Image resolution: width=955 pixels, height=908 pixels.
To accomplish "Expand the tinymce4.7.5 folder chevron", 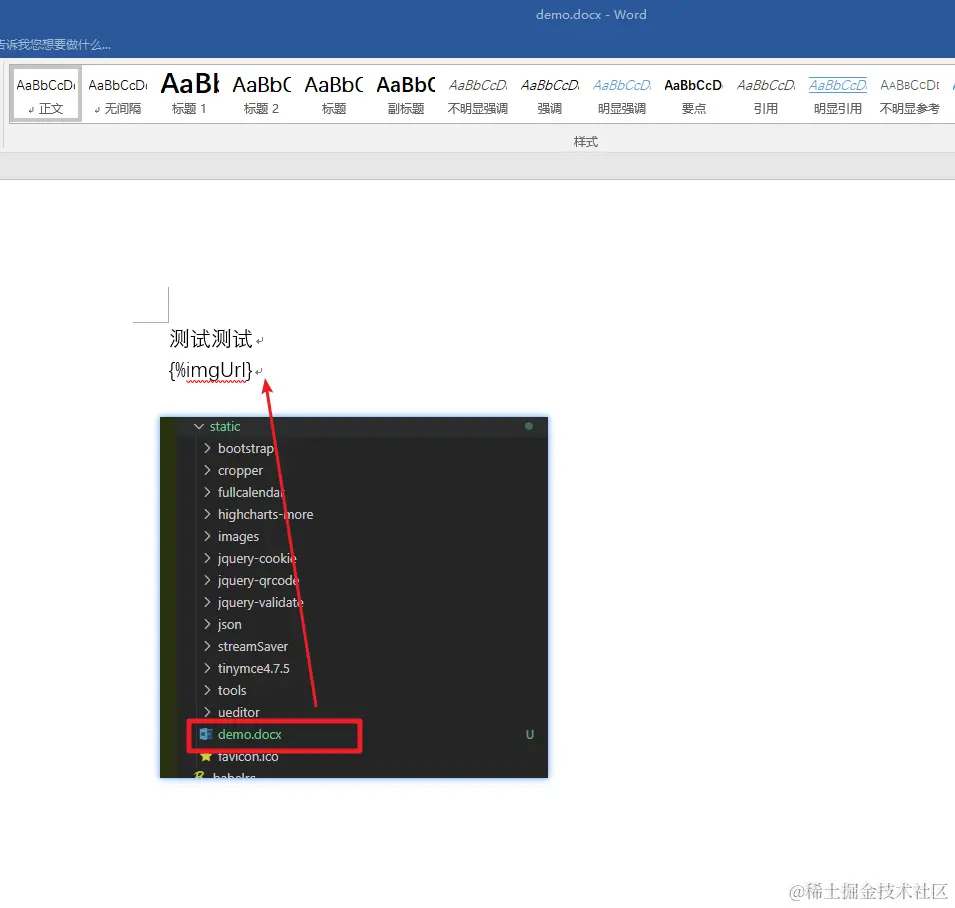I will tap(207, 668).
